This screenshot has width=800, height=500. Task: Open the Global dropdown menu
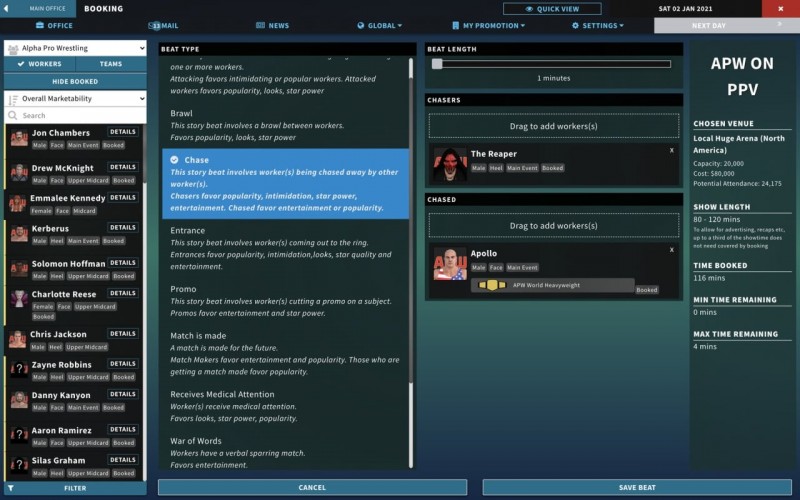click(380, 25)
